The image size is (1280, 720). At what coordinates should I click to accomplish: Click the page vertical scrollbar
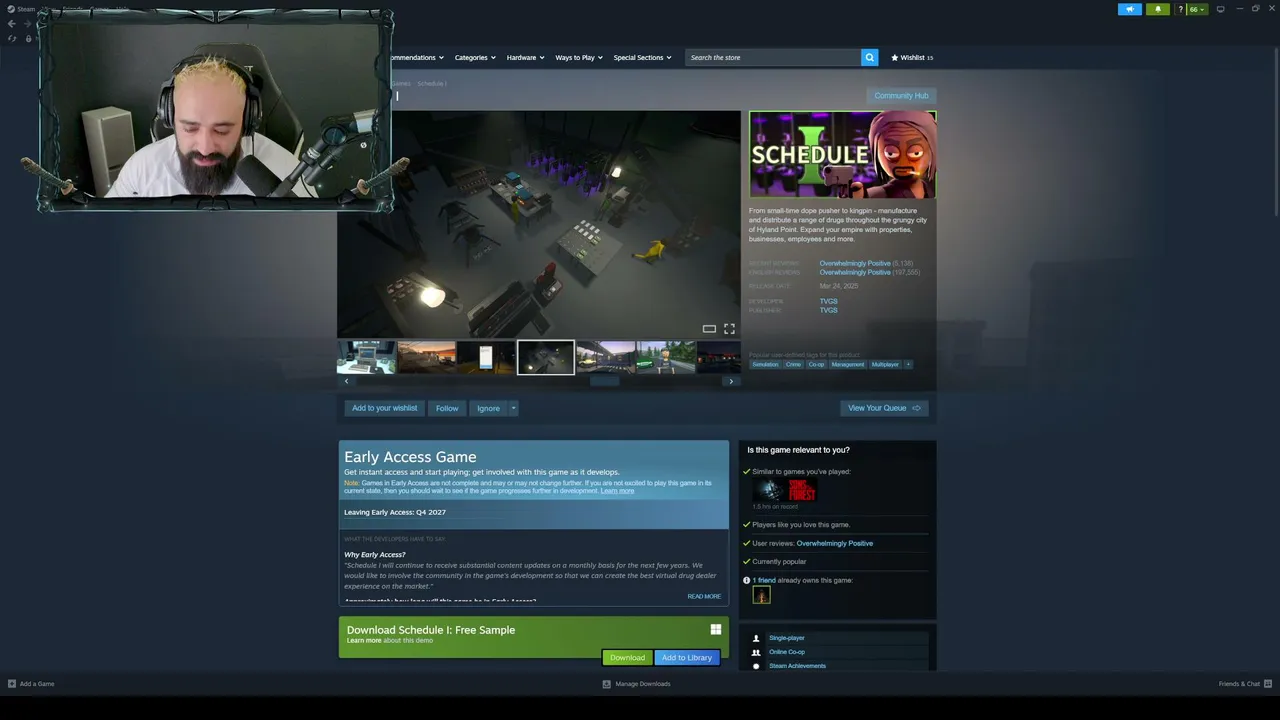pyautogui.click(x=1275, y=130)
